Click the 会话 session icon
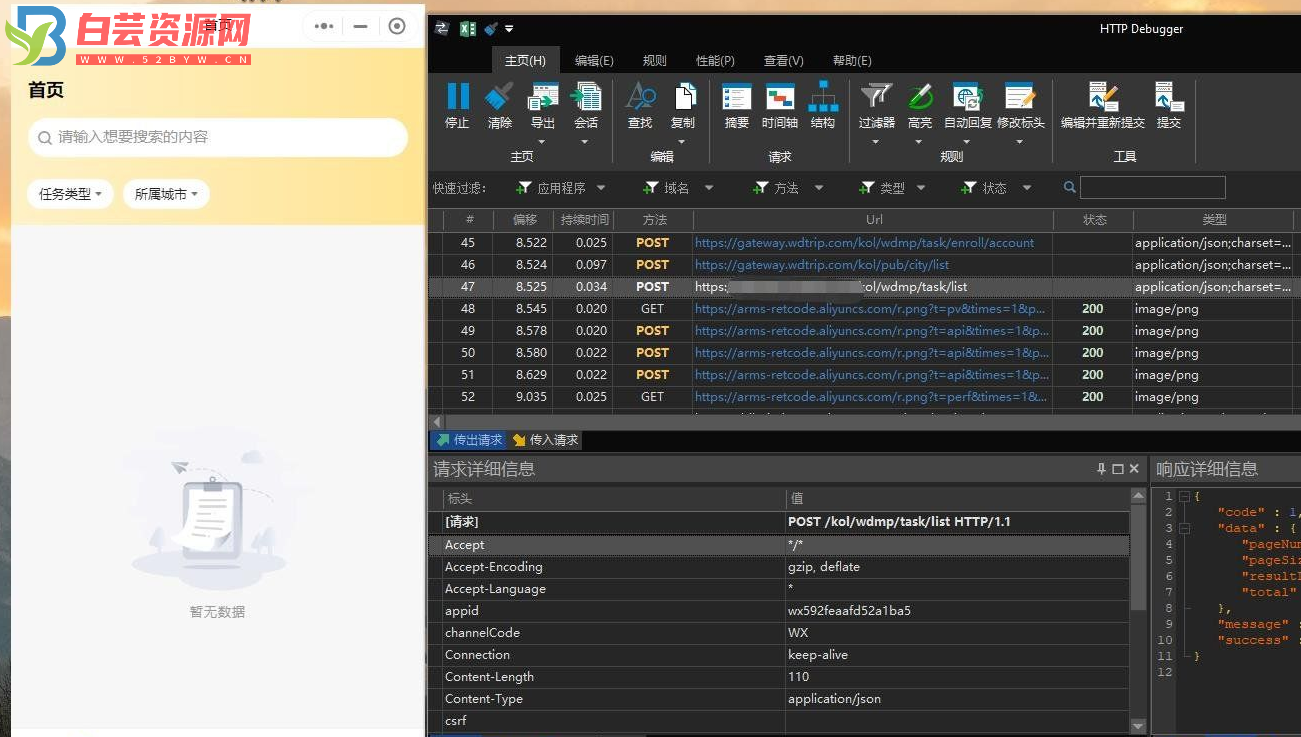1301x737 pixels. [x=586, y=96]
